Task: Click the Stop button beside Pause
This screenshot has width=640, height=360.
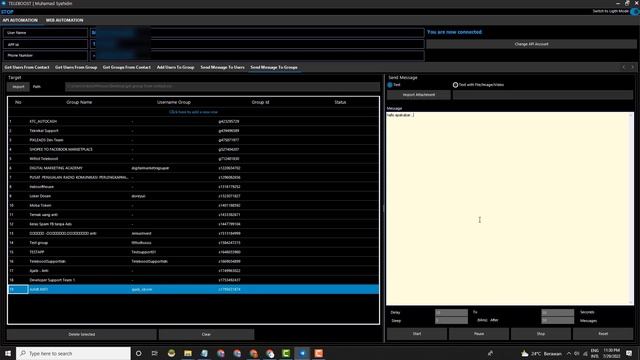Action: tap(541, 334)
